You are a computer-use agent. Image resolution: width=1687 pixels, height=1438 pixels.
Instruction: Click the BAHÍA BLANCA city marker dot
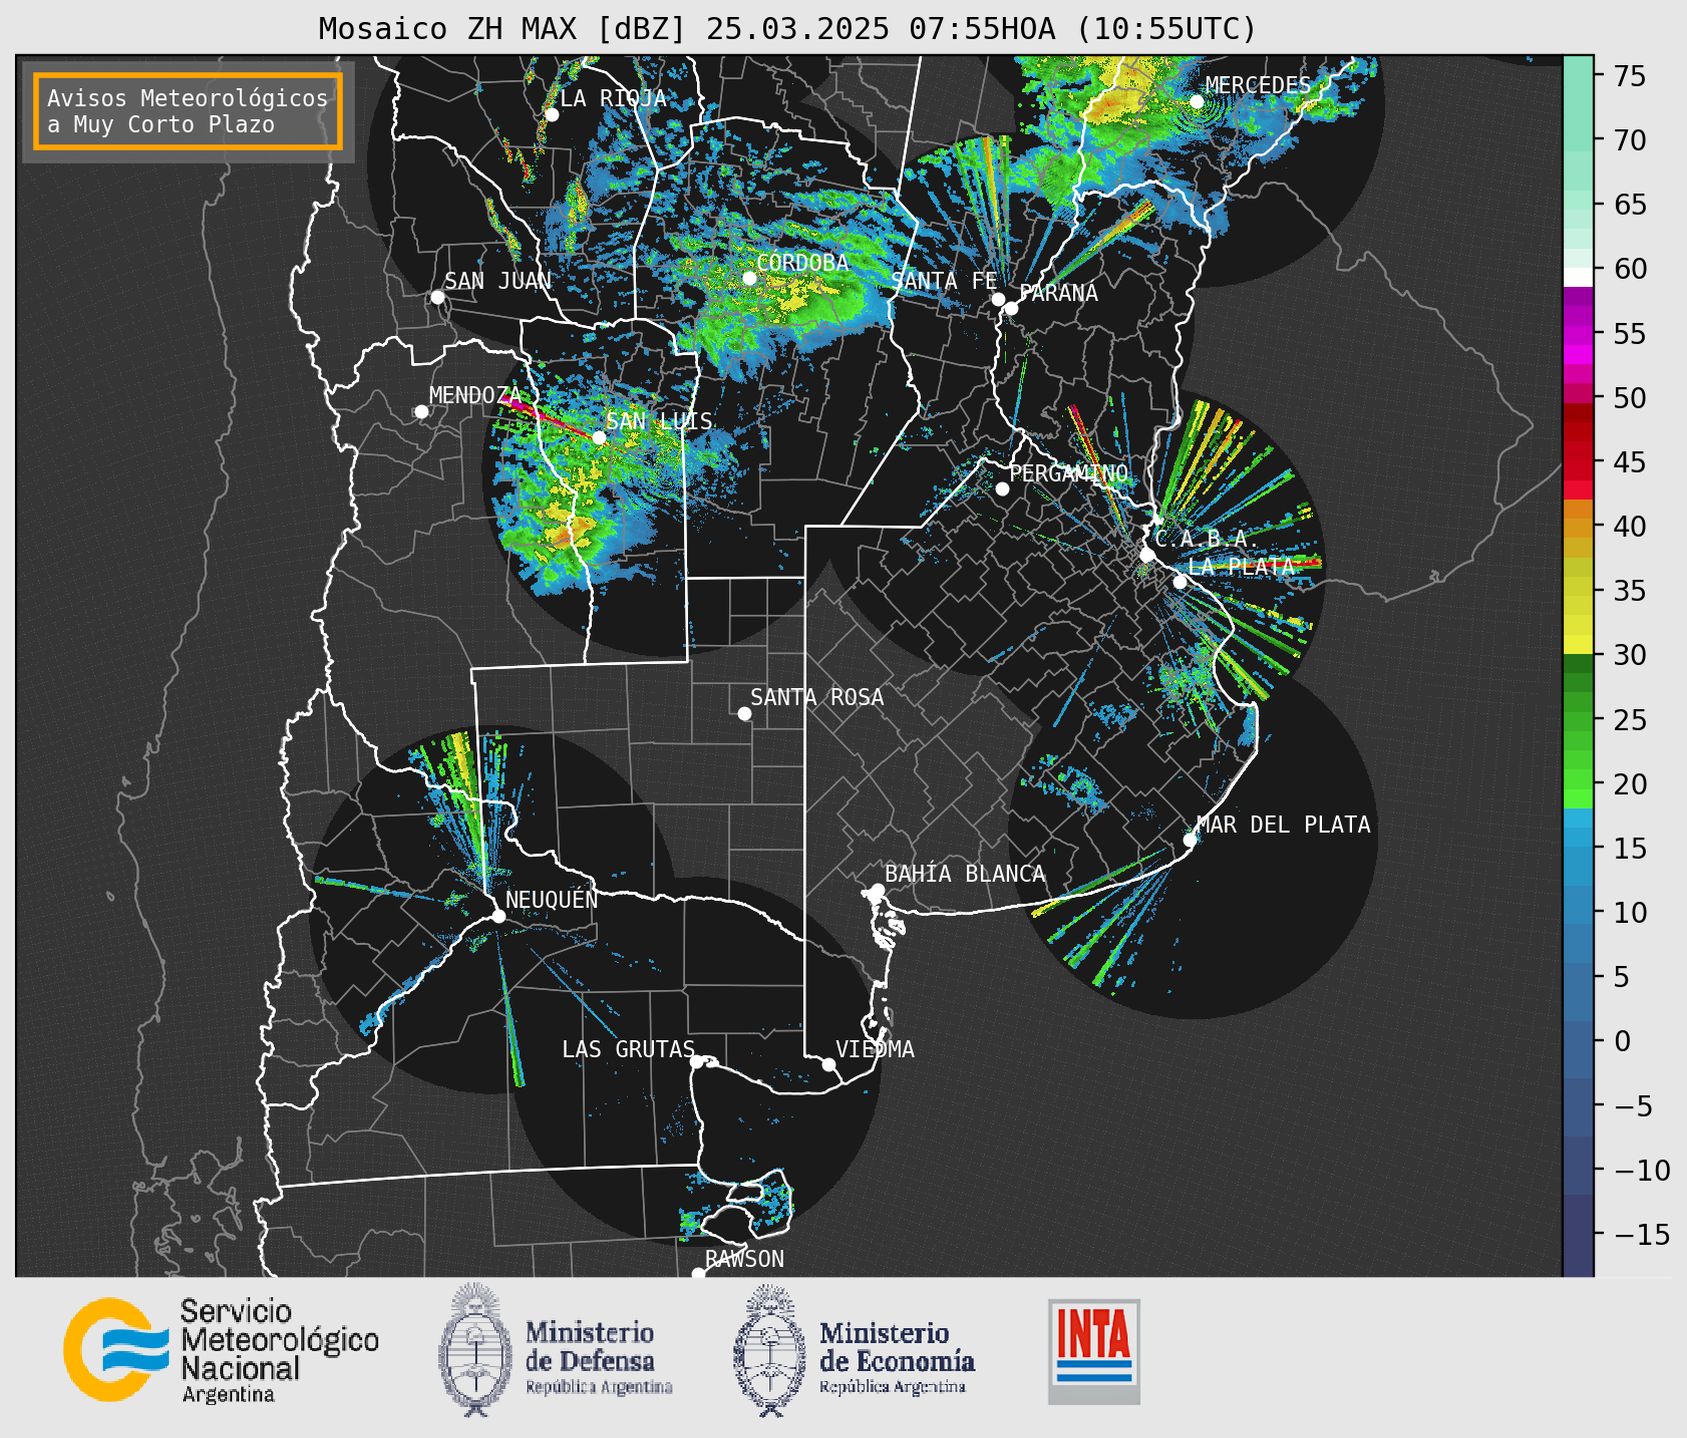[877, 890]
